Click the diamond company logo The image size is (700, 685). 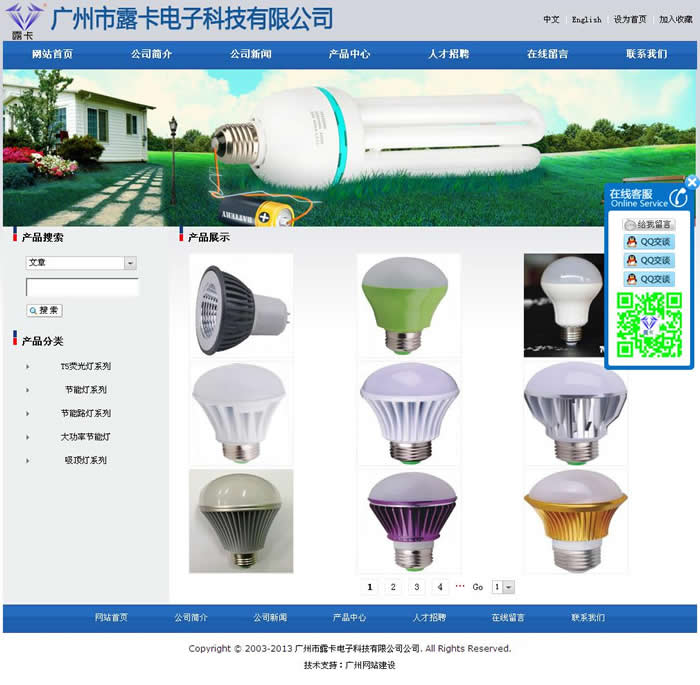click(x=24, y=18)
